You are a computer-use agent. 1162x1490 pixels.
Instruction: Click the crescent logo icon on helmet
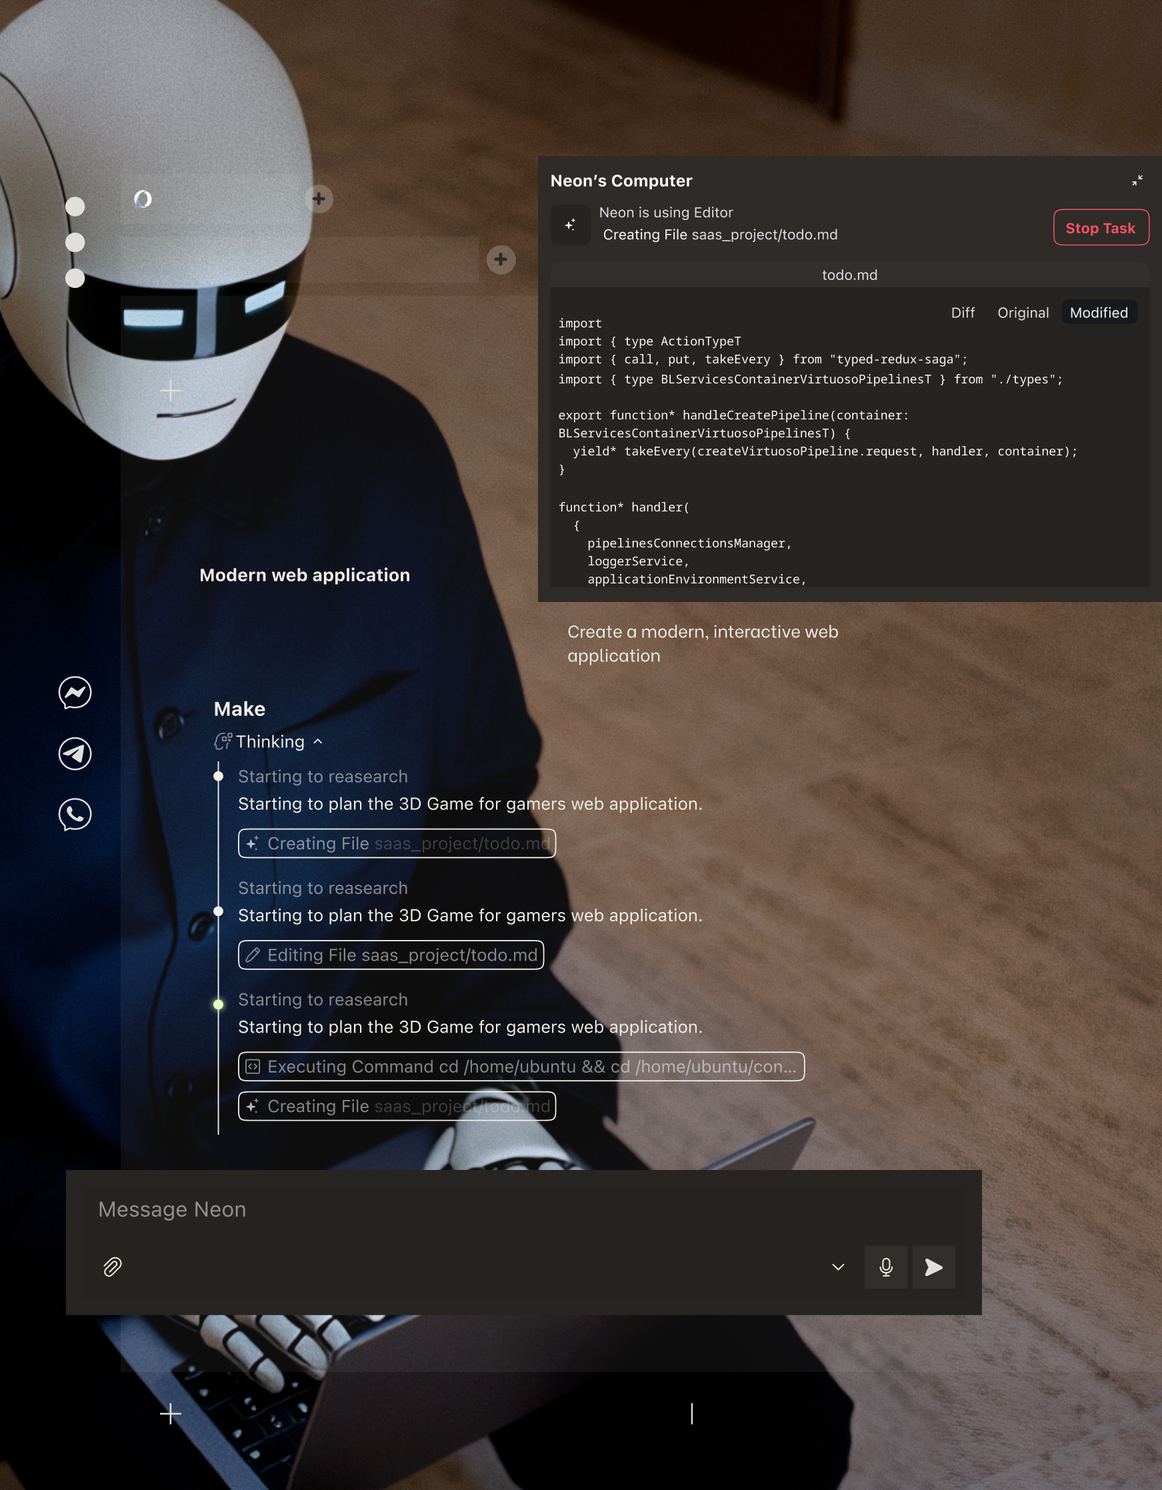pos(143,199)
